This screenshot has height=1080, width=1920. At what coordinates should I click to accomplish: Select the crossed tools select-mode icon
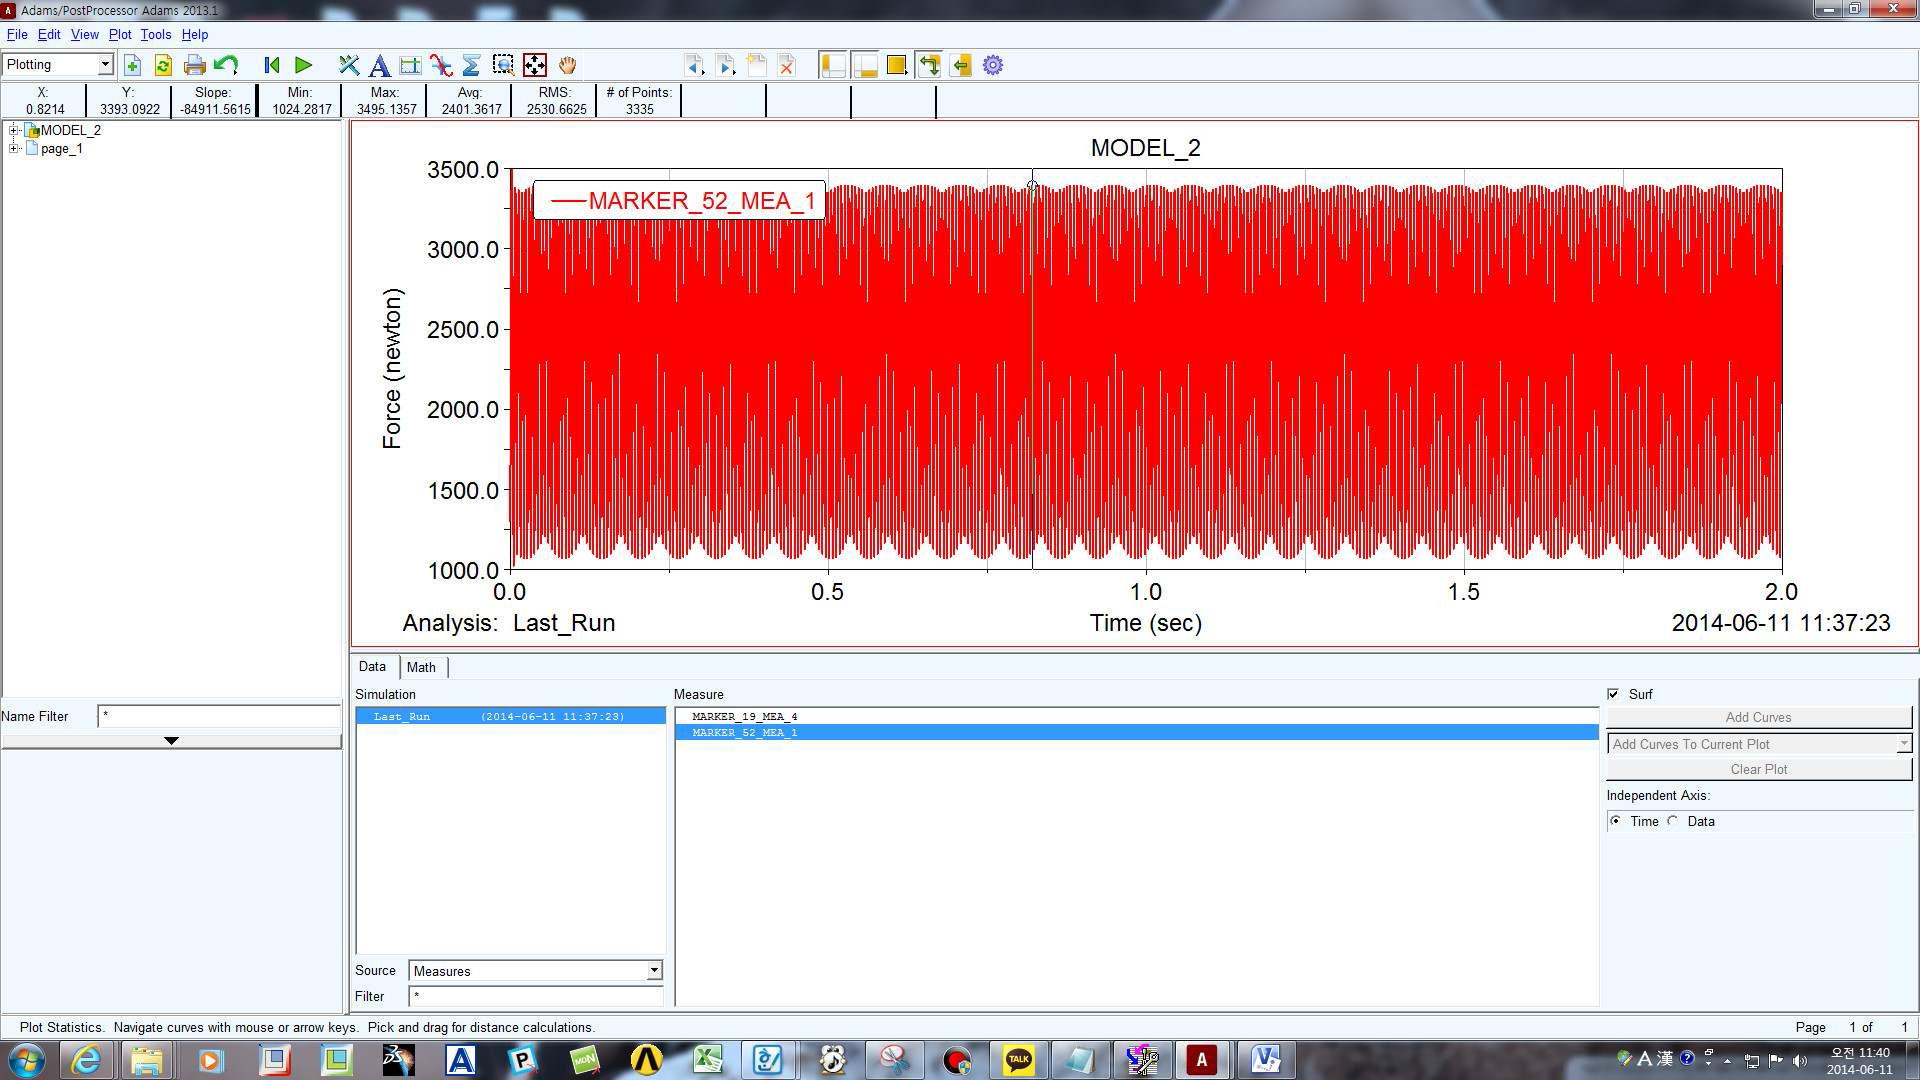(x=348, y=65)
